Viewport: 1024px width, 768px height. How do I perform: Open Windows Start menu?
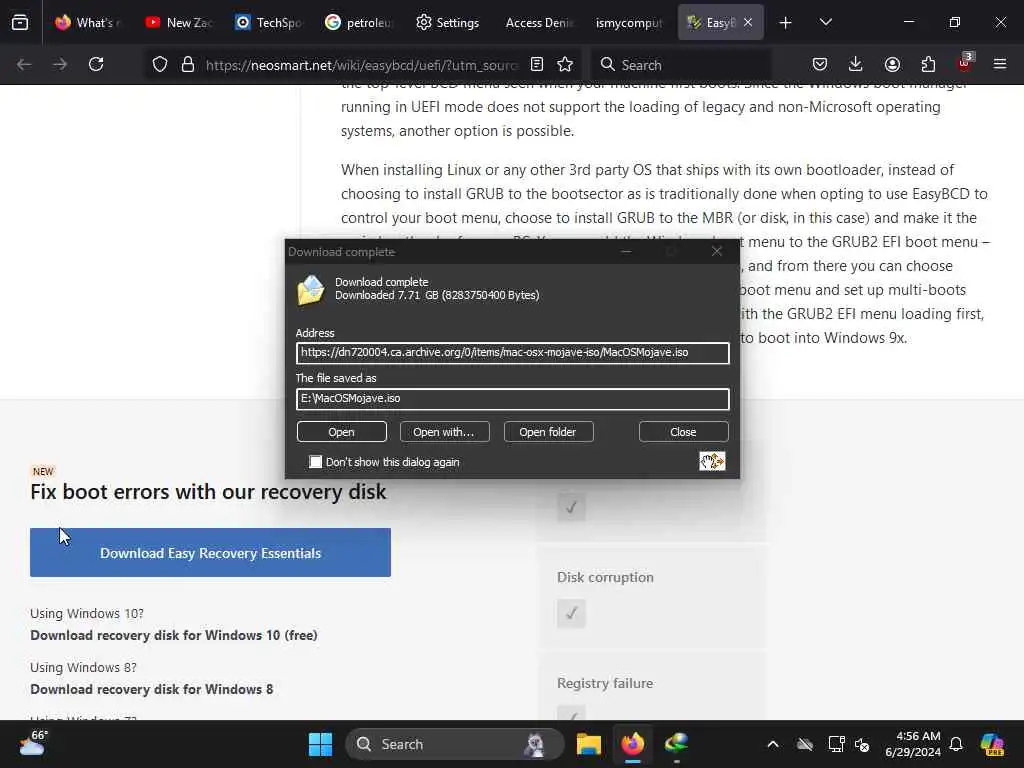[x=320, y=744]
